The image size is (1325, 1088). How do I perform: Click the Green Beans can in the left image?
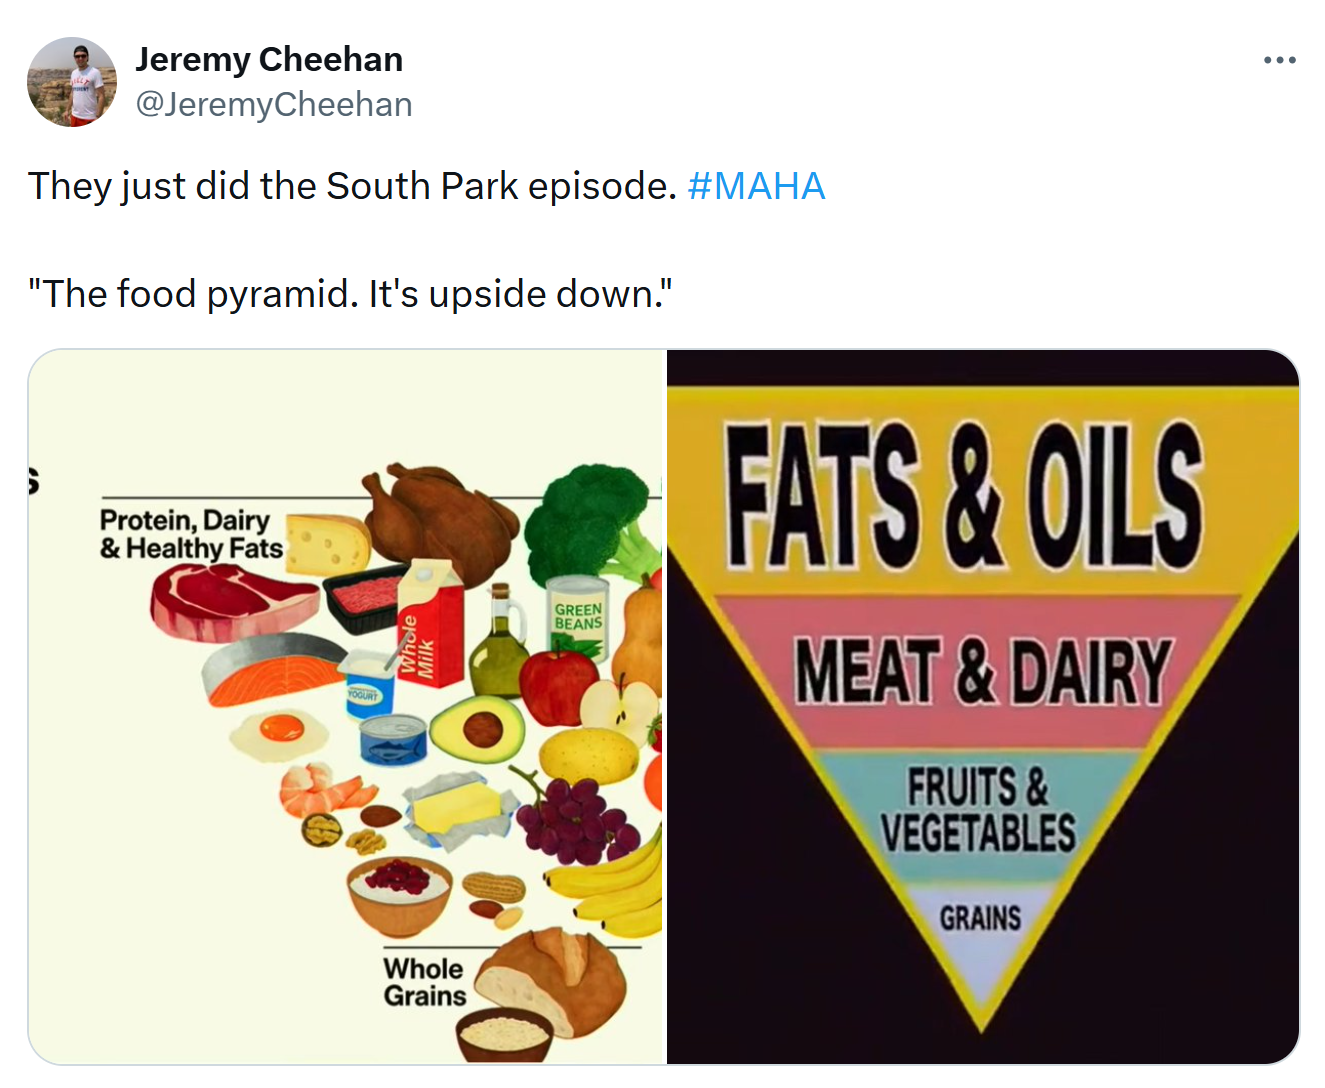pyautogui.click(x=578, y=612)
